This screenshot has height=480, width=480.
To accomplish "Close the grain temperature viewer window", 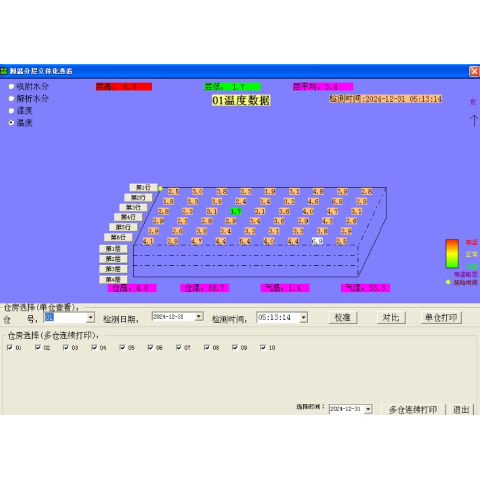I will pos(474,71).
